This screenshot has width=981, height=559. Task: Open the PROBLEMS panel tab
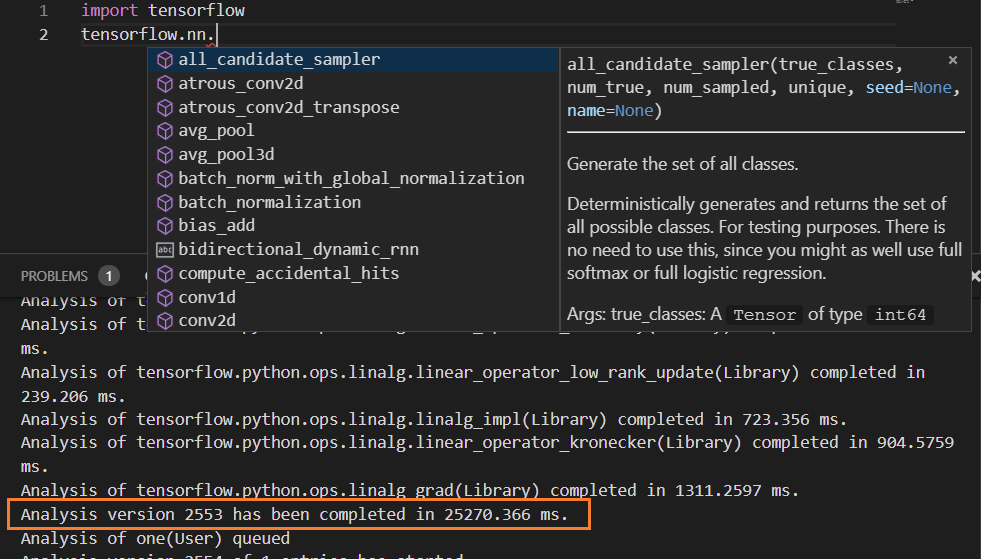pyautogui.click(x=54, y=276)
